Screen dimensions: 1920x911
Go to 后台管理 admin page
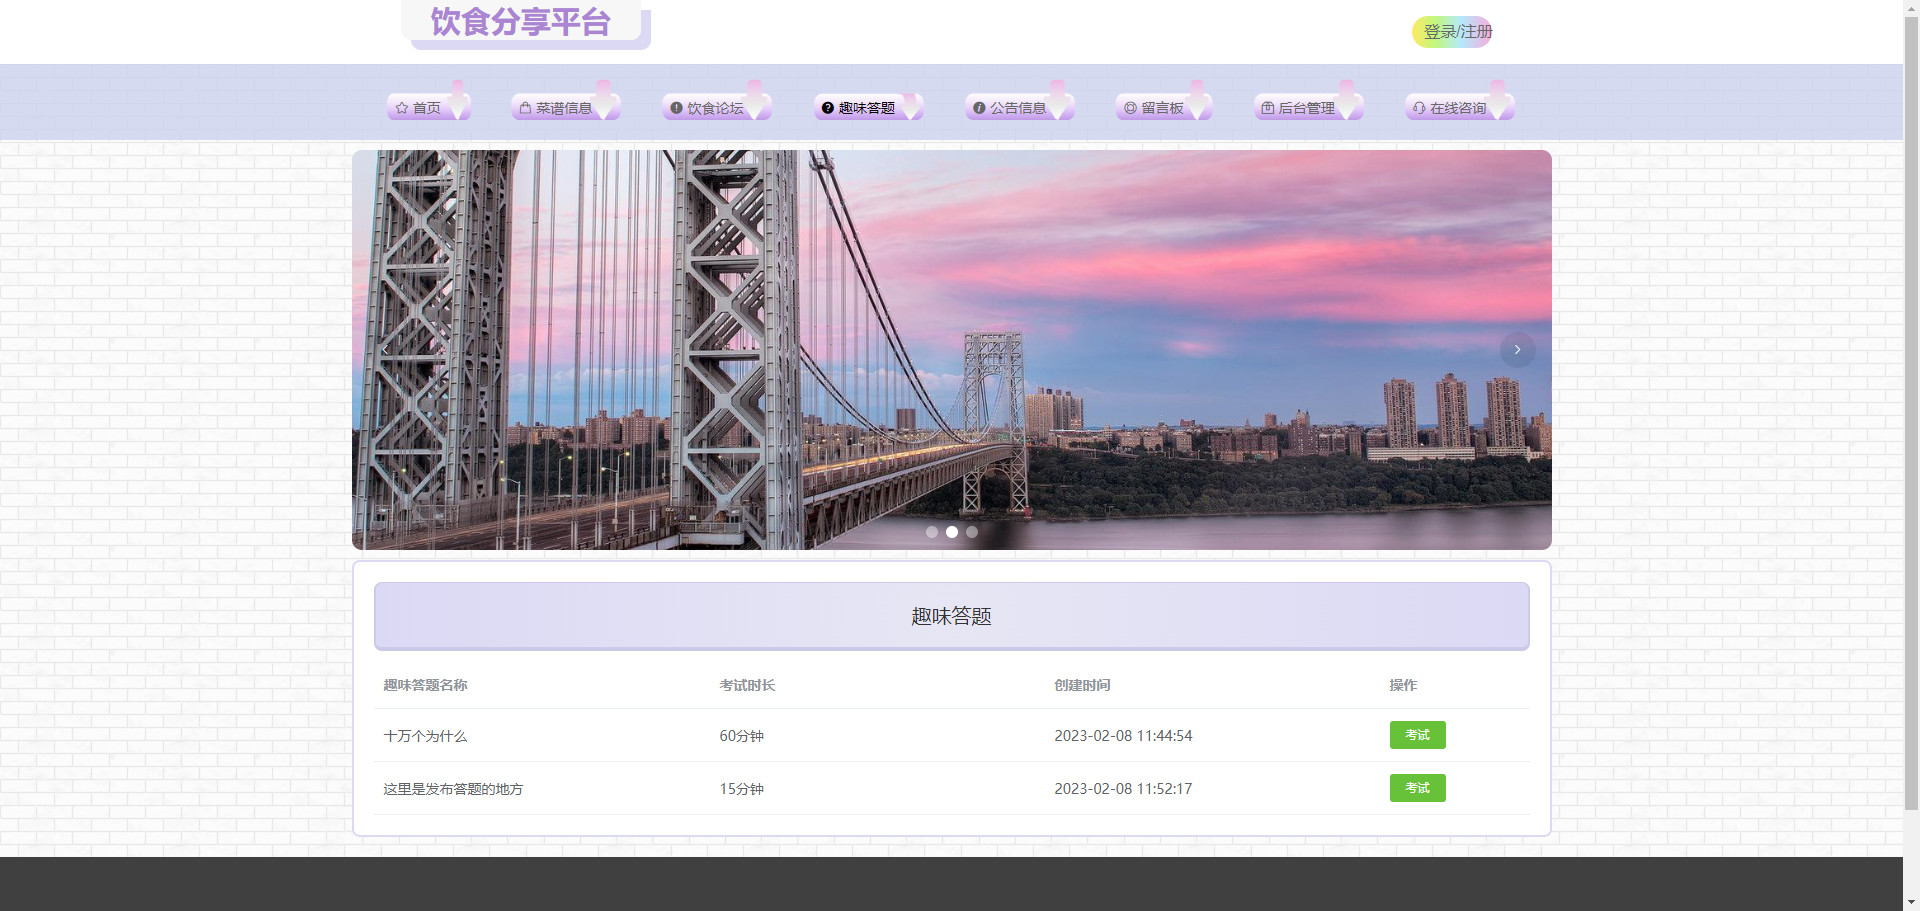1308,108
